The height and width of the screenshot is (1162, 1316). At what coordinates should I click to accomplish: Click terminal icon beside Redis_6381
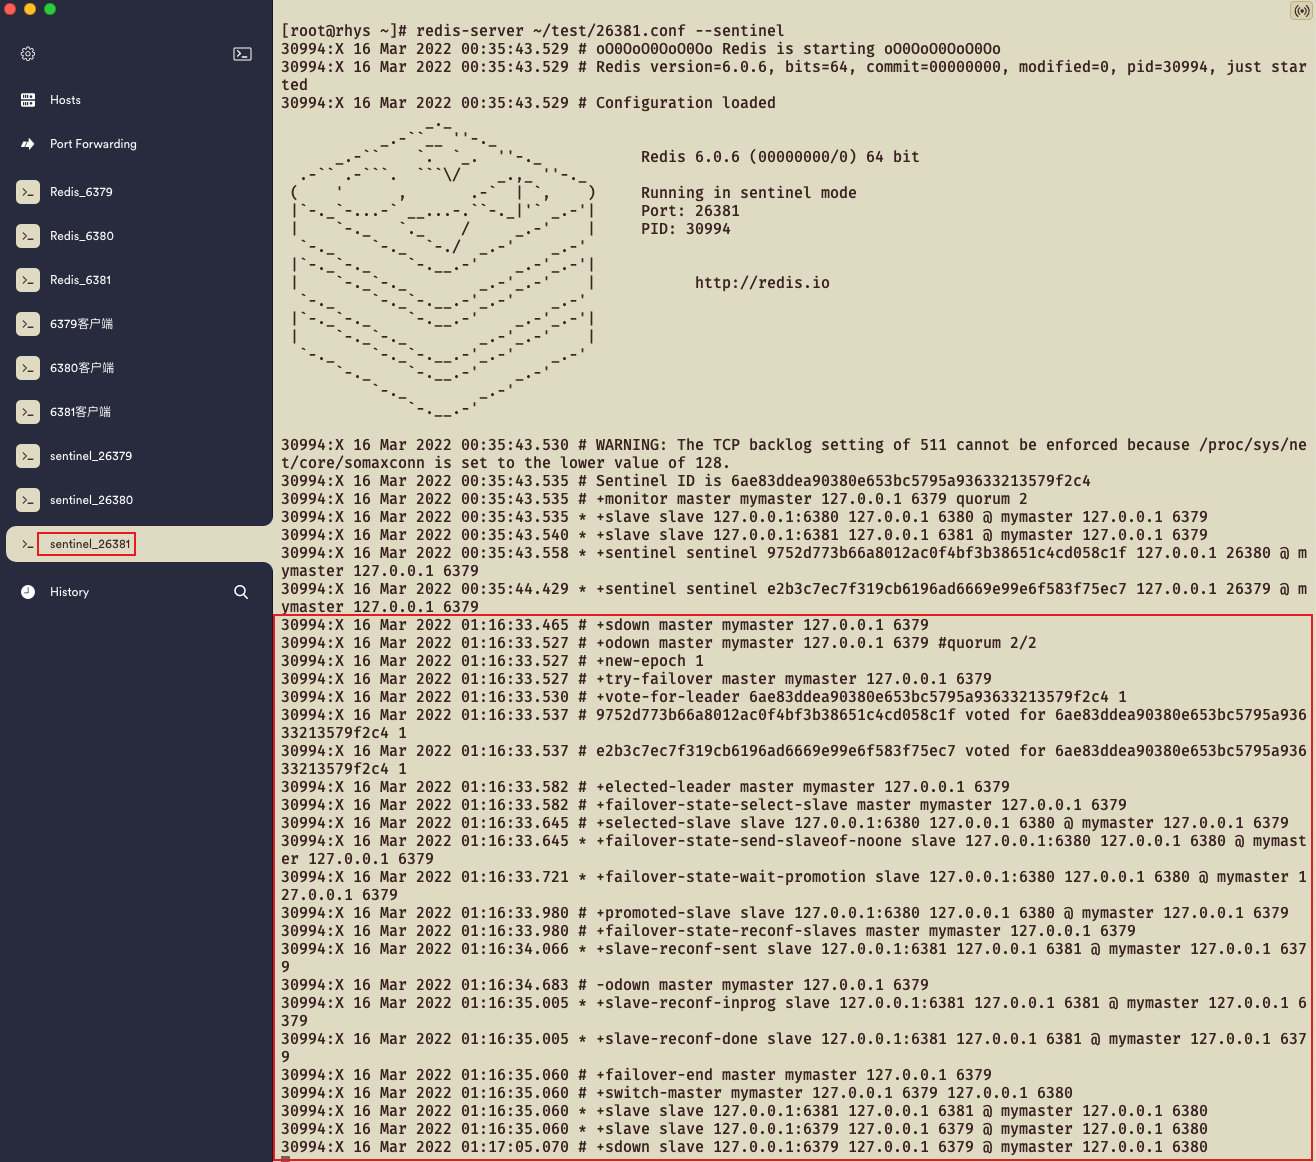[28, 280]
